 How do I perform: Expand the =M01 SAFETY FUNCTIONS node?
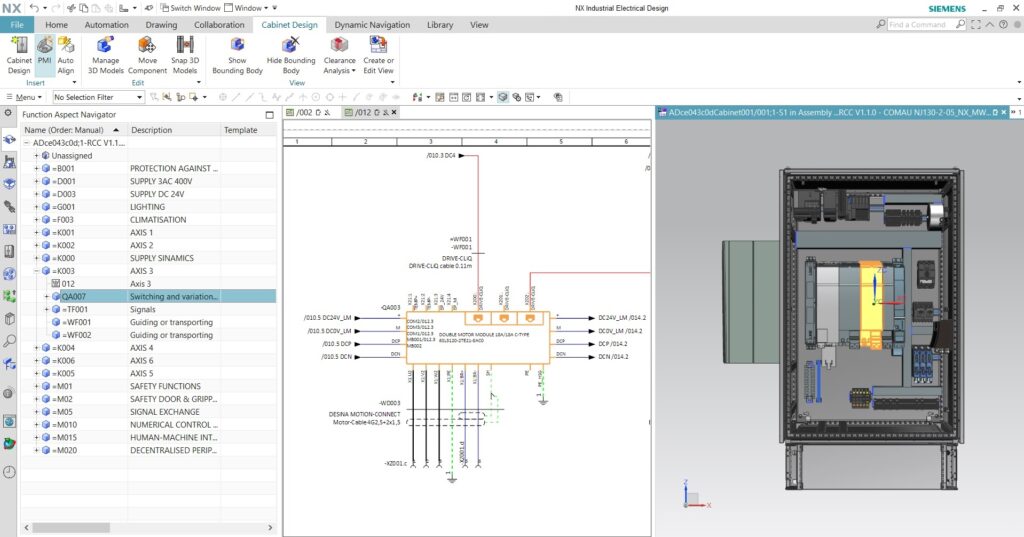[37, 386]
